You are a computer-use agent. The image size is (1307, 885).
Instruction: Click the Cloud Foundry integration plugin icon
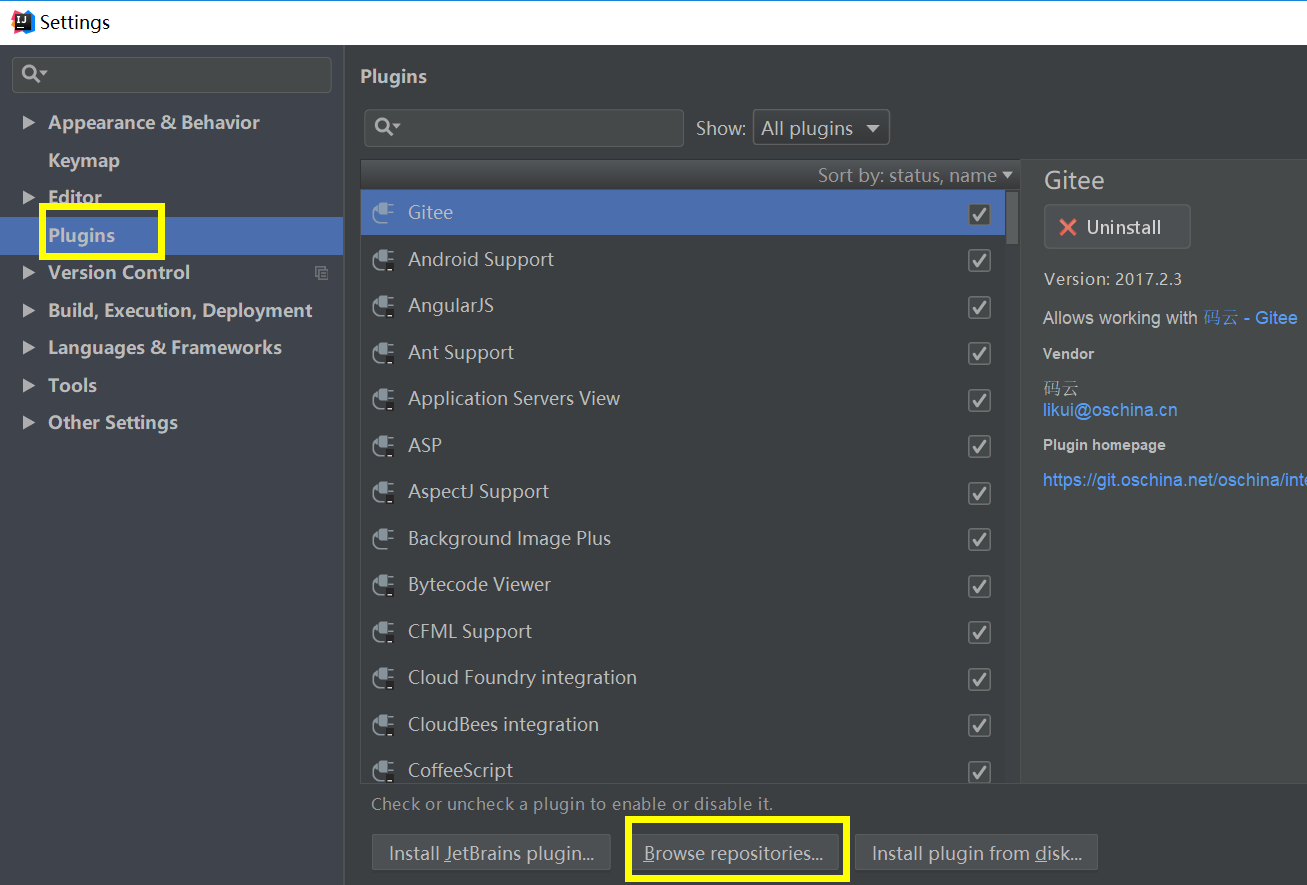tap(383, 678)
